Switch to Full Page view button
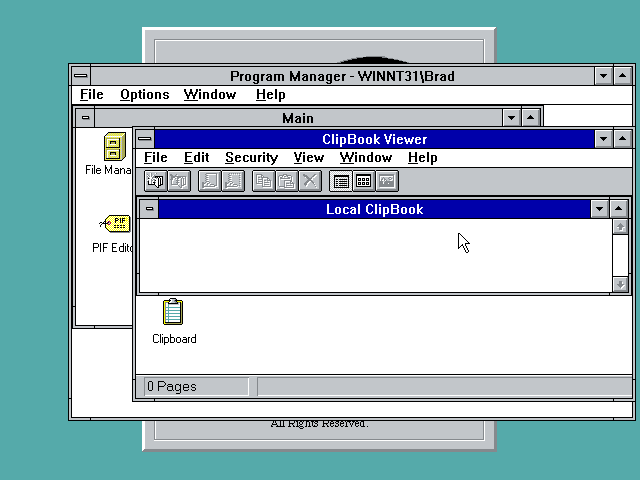Screen dimensions: 640x480 [387, 181]
